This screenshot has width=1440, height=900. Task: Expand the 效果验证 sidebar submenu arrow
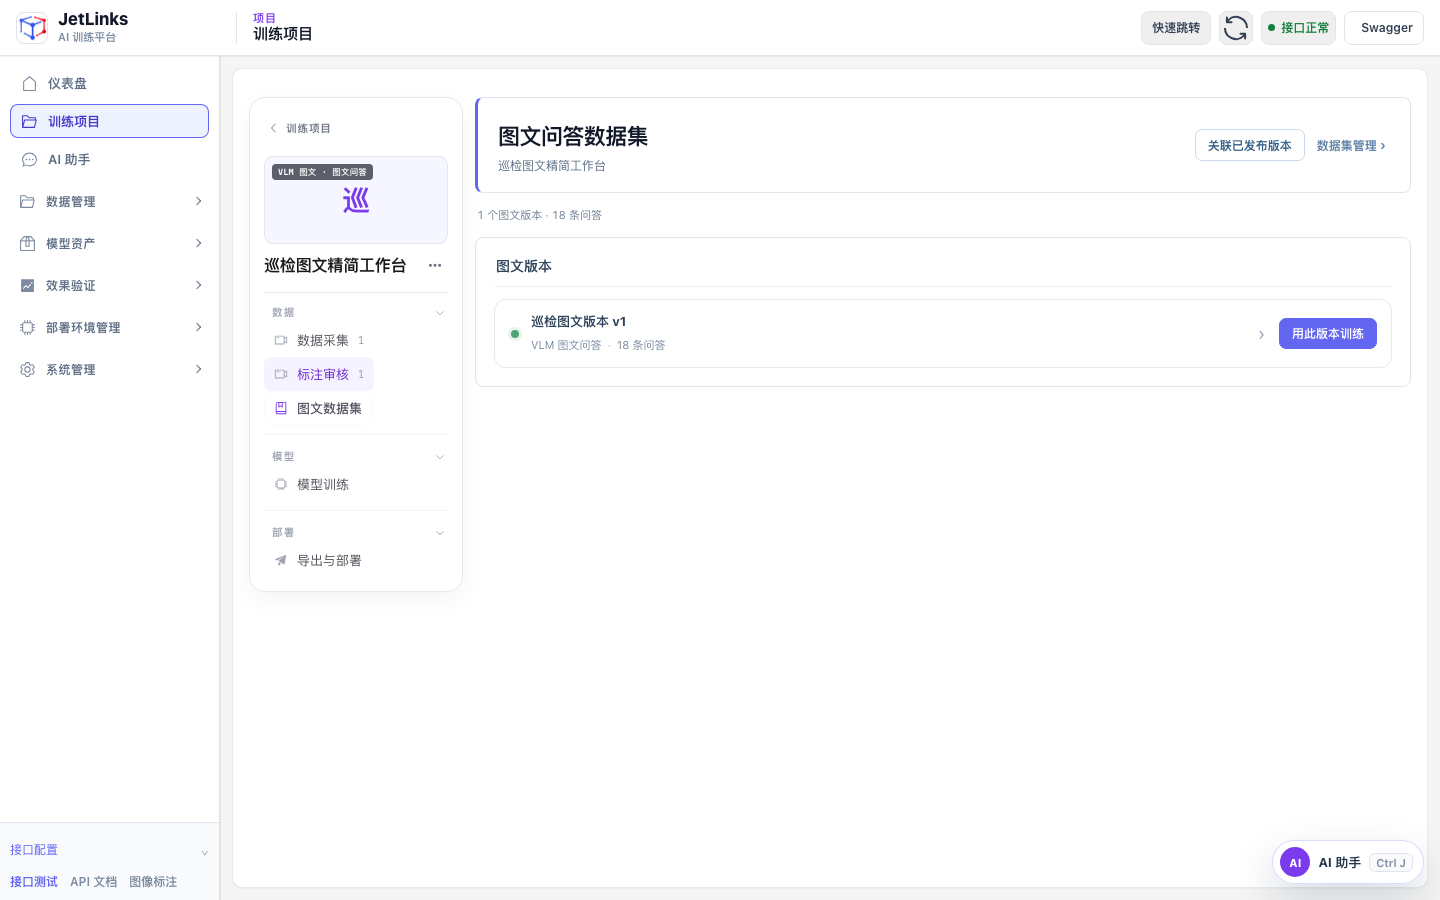click(199, 286)
